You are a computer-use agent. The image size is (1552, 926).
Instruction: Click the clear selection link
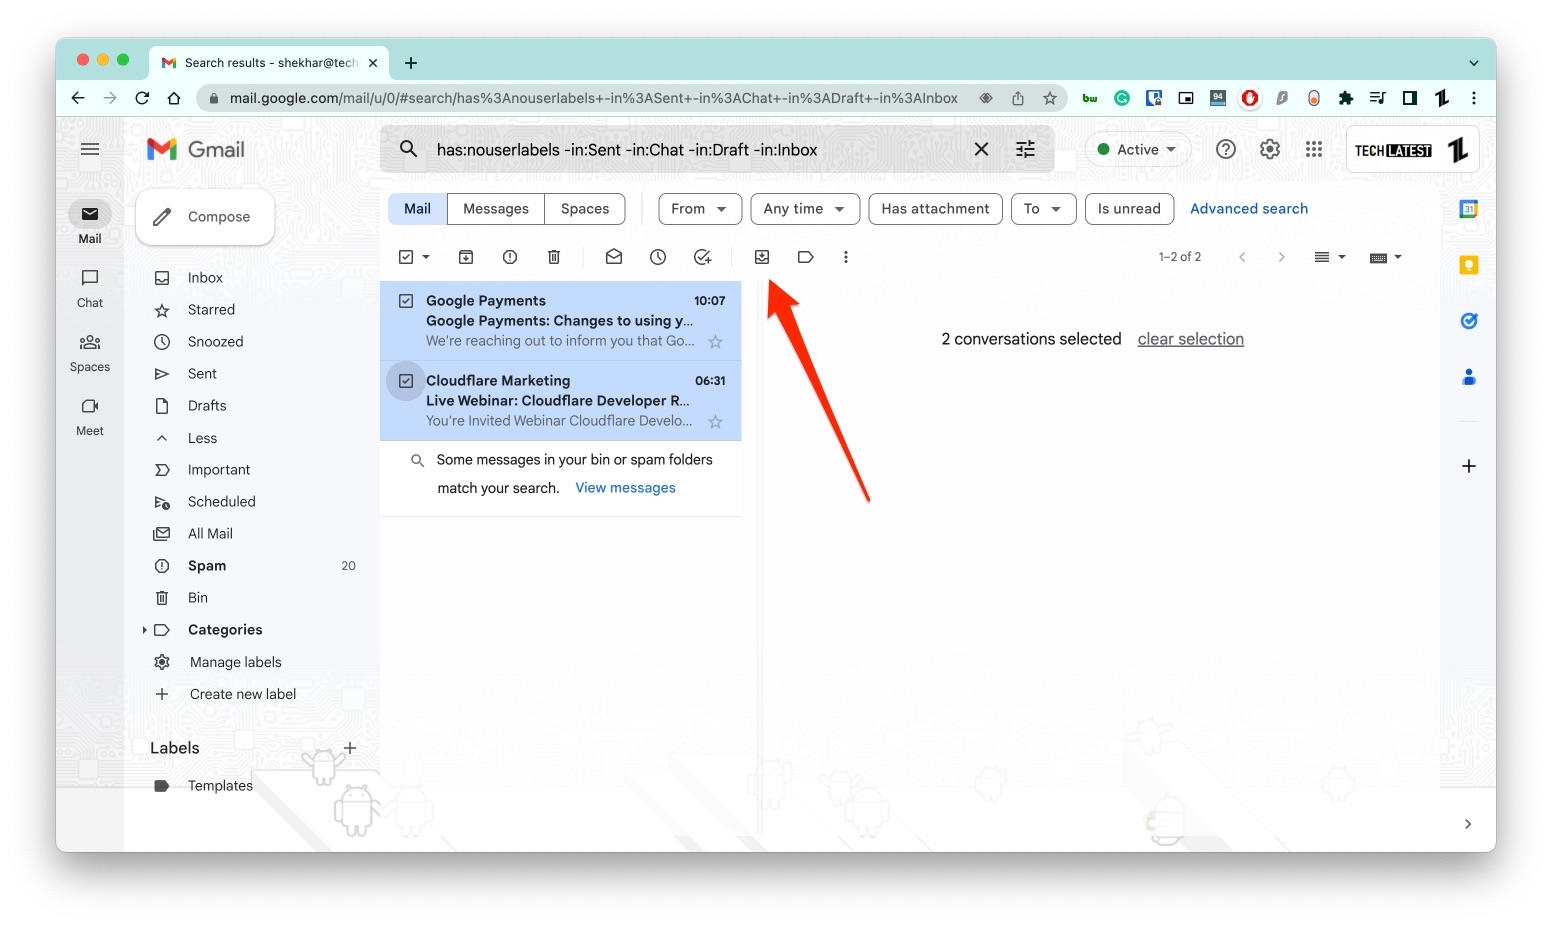click(1190, 339)
